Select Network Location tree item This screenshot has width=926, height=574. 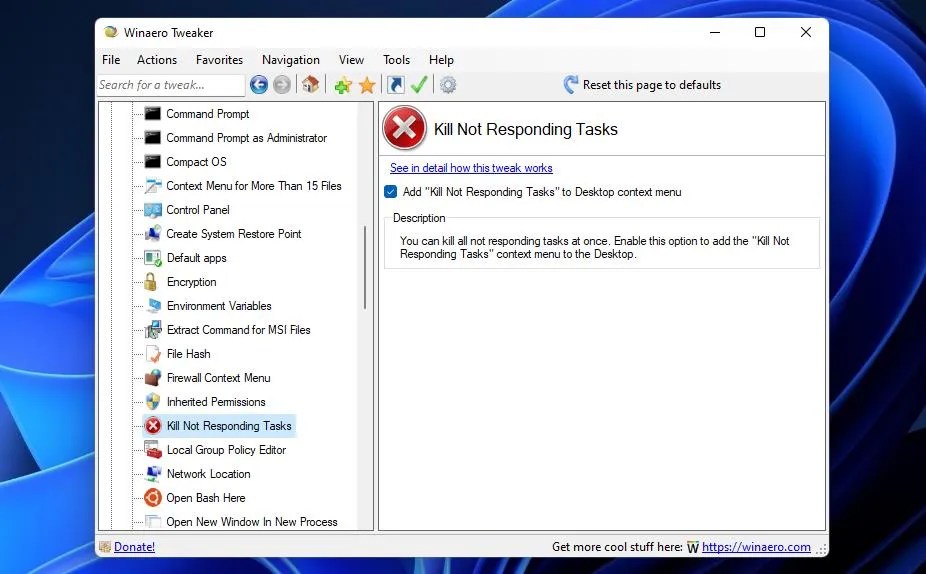tap(208, 474)
